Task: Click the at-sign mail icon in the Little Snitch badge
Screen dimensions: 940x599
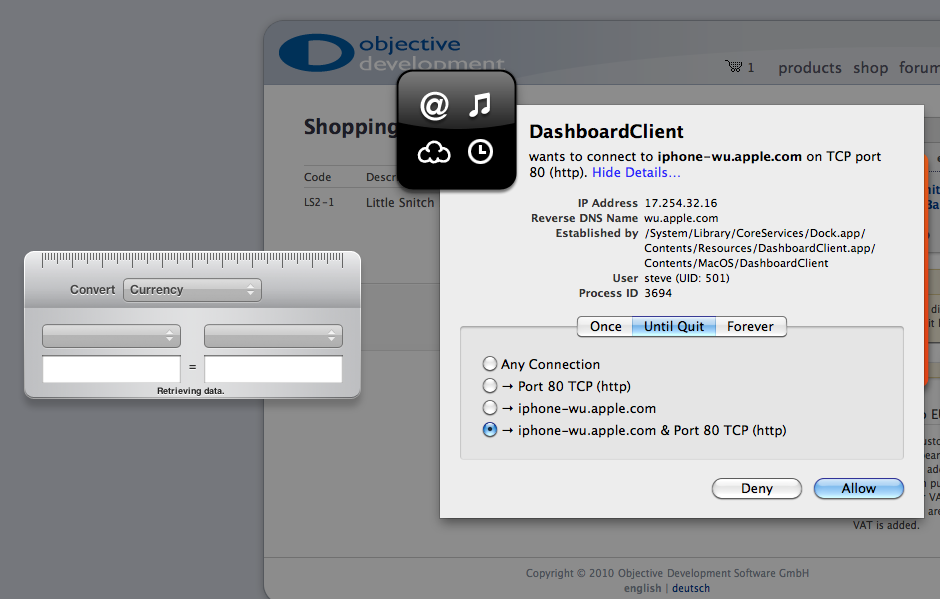Action: click(434, 106)
